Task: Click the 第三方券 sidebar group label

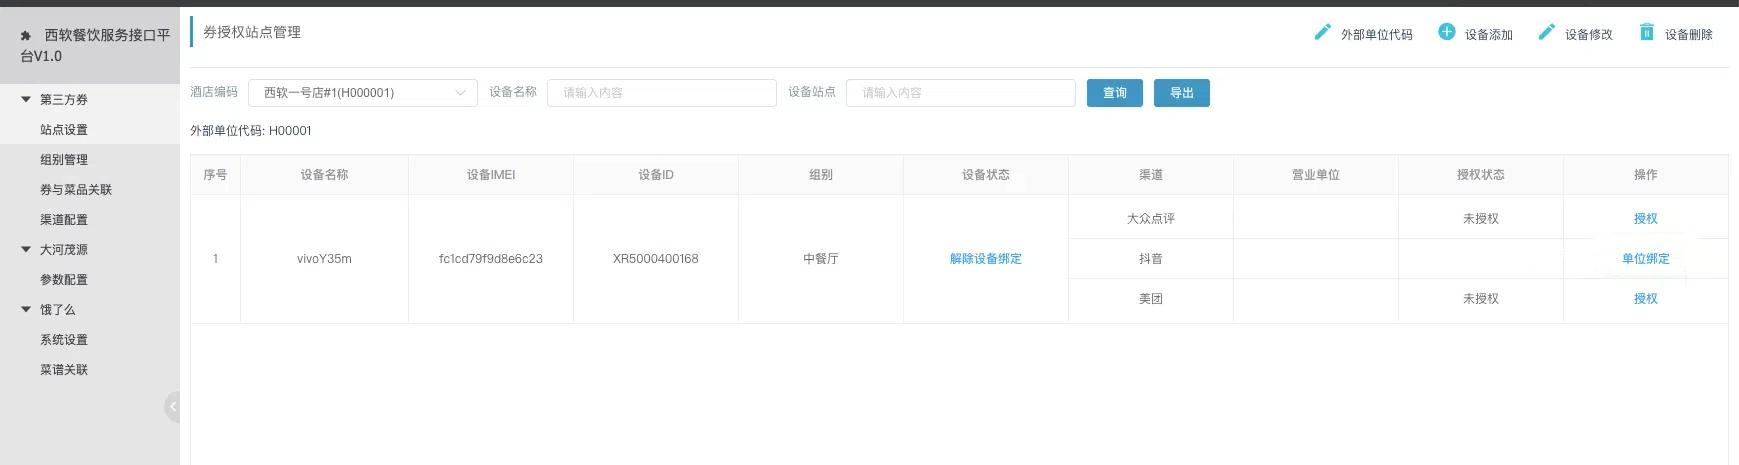Action: click(64, 100)
